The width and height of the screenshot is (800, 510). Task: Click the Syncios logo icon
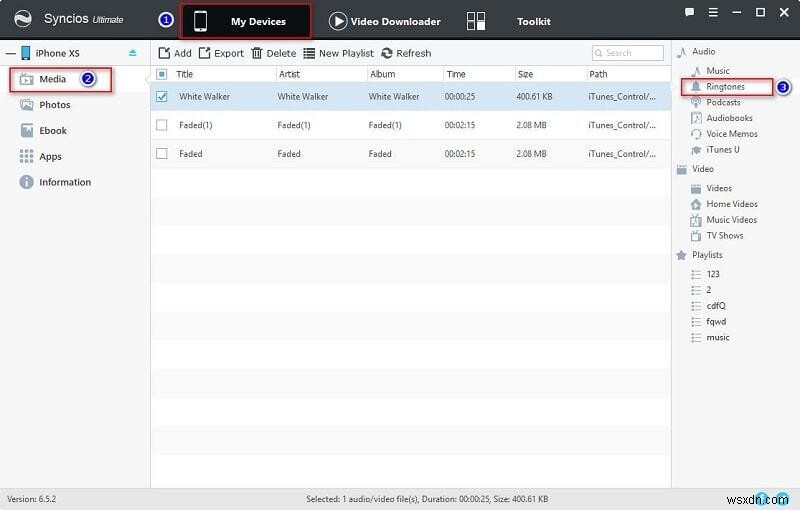pos(23,19)
